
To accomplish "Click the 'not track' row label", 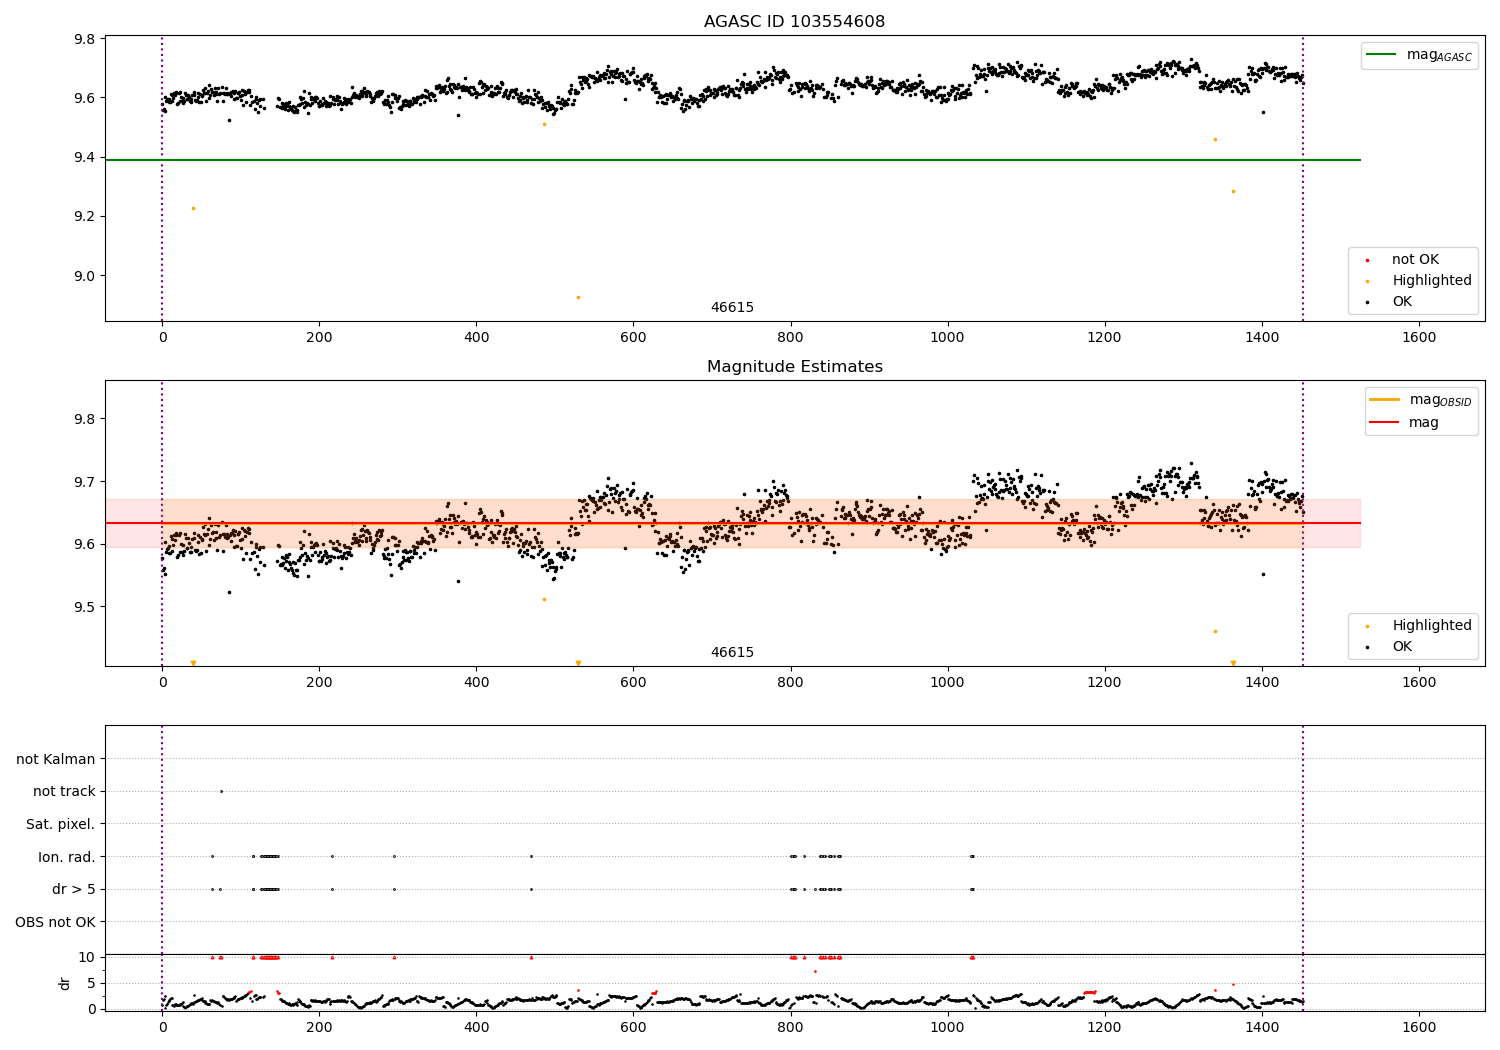I will pyautogui.click(x=64, y=791).
